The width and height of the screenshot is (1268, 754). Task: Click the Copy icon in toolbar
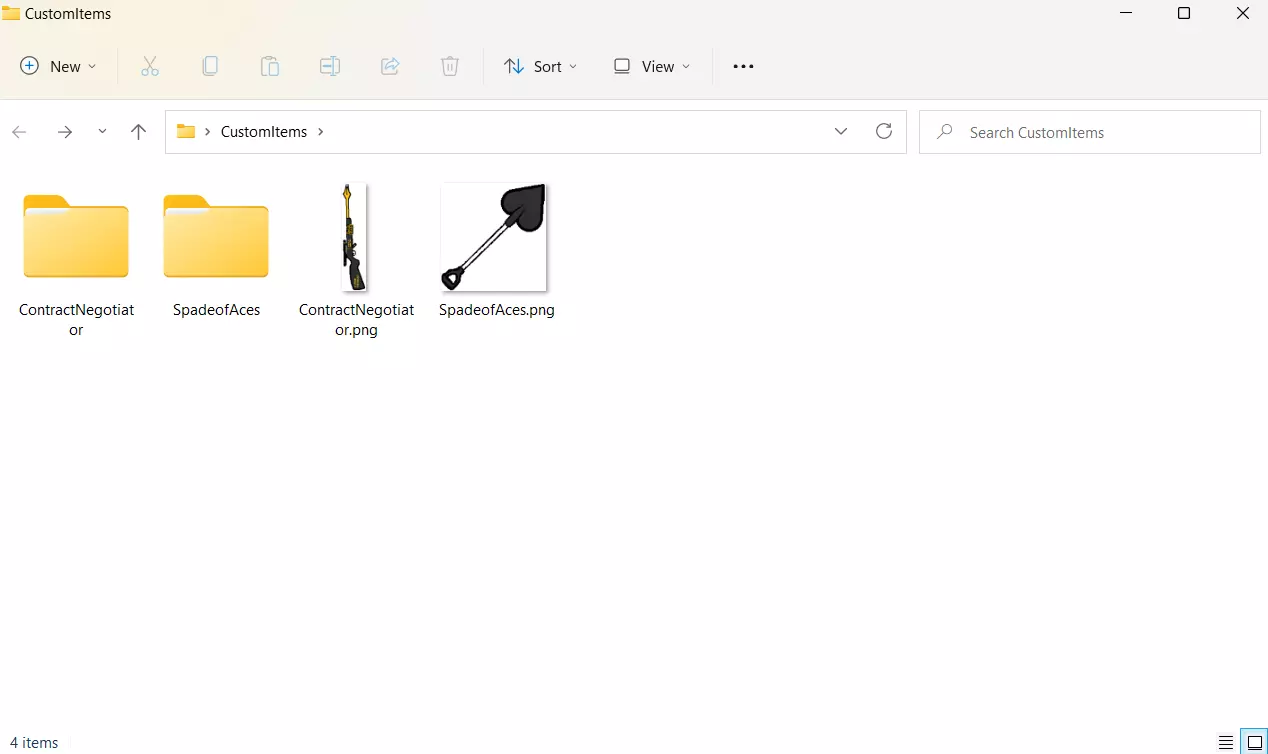[210, 66]
